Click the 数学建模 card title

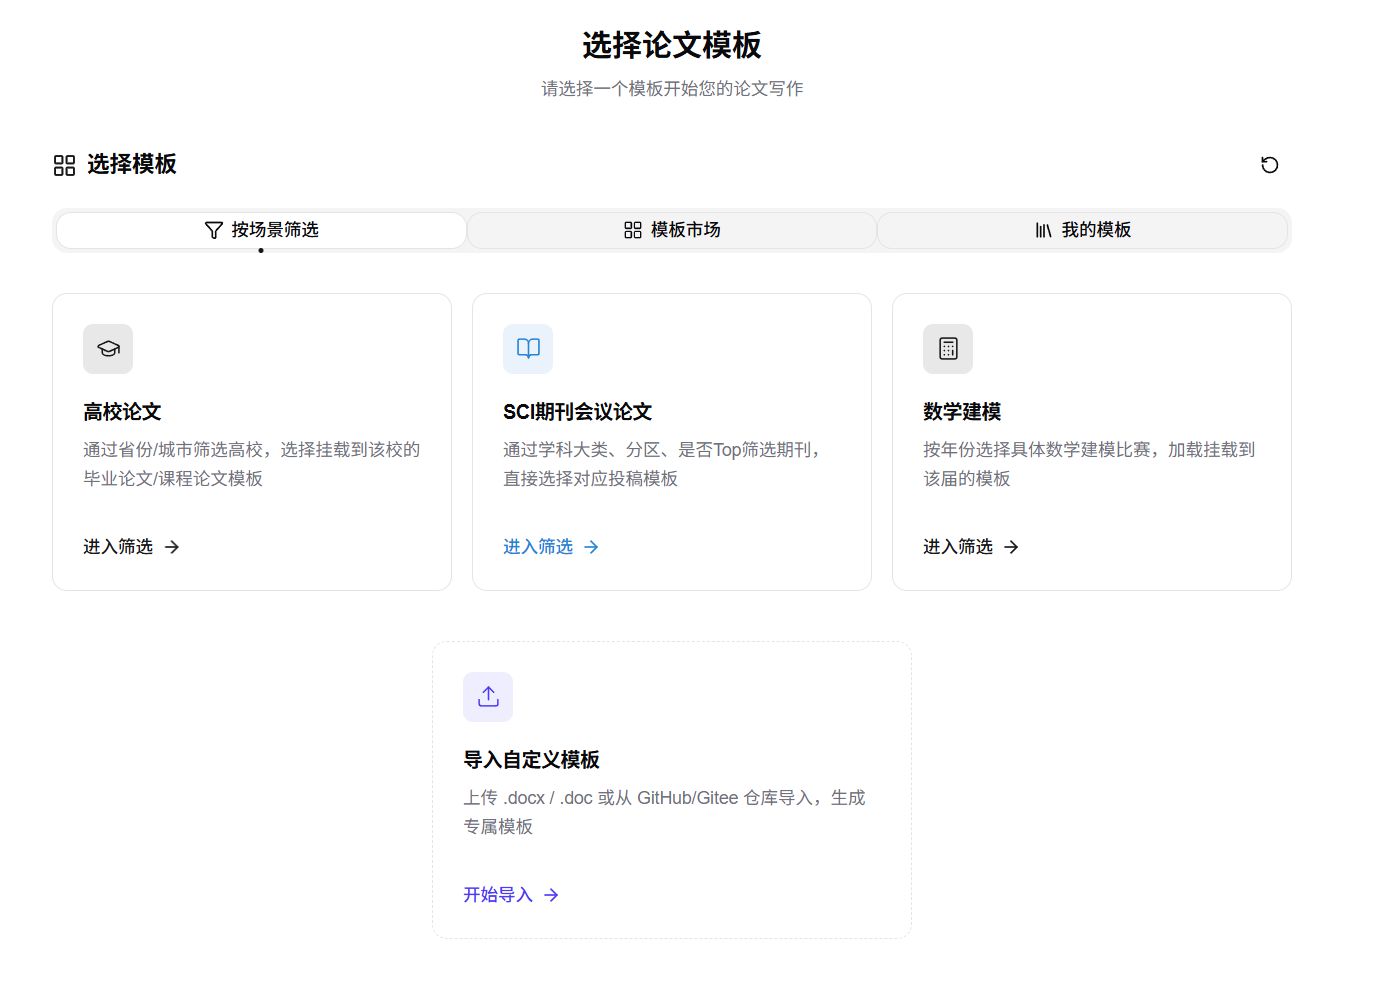(x=962, y=412)
